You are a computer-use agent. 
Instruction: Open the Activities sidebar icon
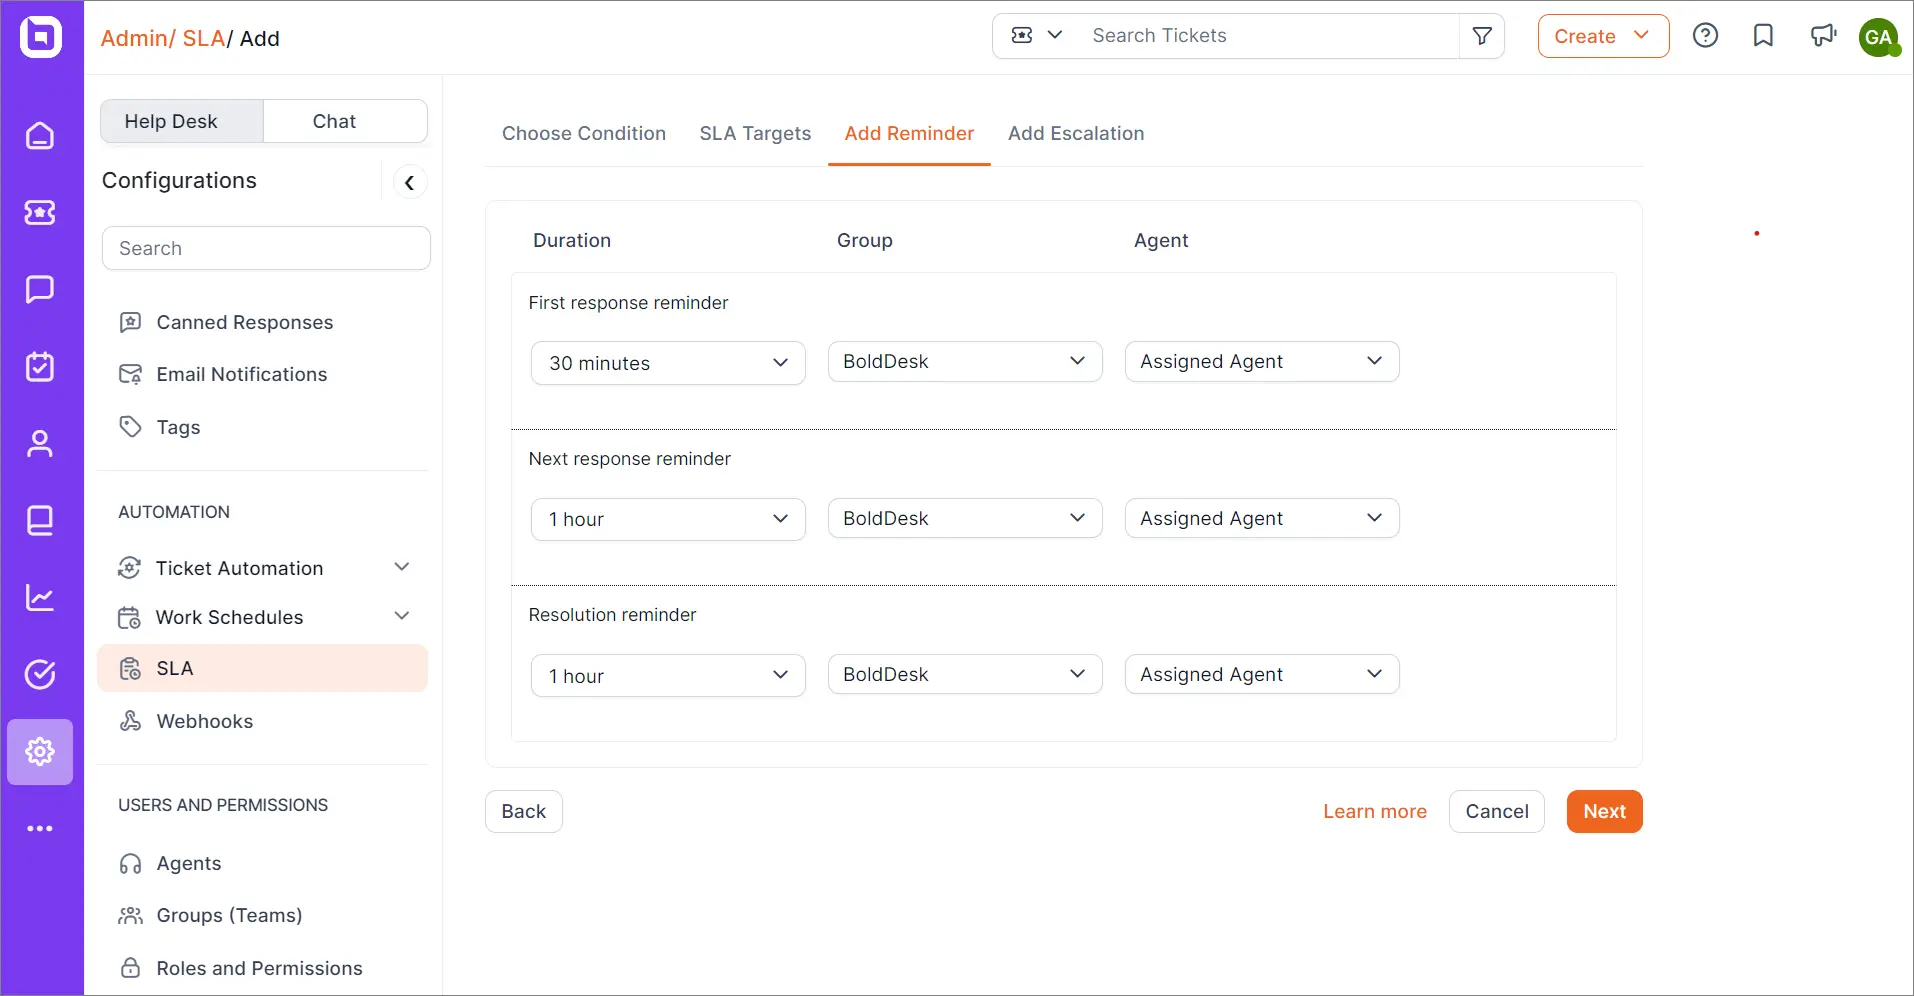point(40,366)
